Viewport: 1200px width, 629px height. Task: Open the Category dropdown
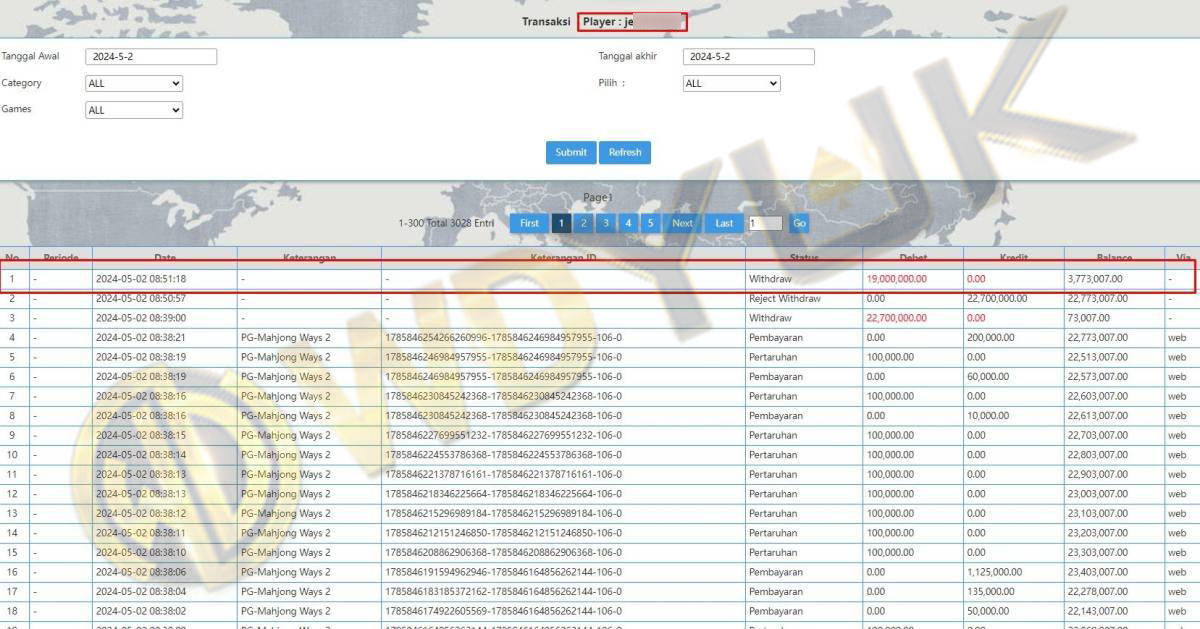click(x=134, y=84)
